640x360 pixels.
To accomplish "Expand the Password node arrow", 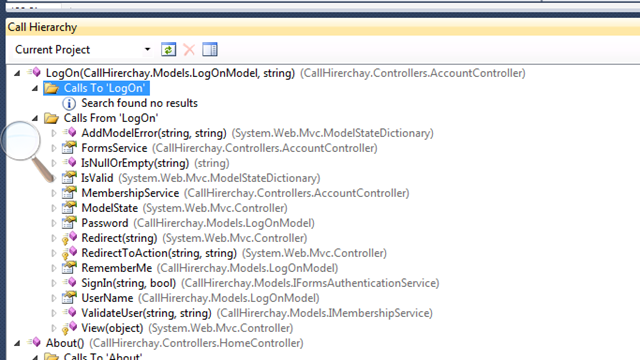I will click(x=53, y=223).
